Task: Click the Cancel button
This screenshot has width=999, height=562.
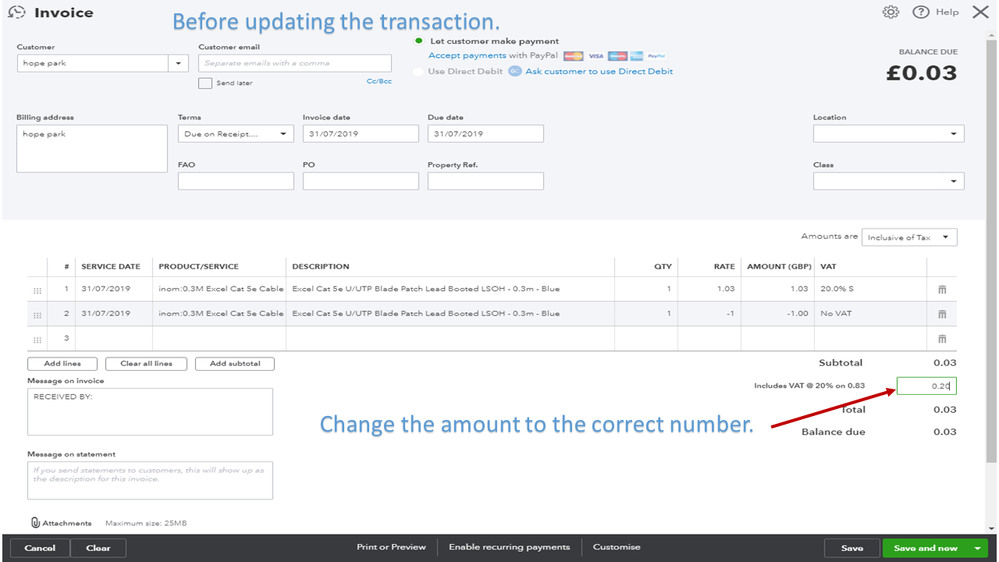Action: pyautogui.click(x=40, y=548)
